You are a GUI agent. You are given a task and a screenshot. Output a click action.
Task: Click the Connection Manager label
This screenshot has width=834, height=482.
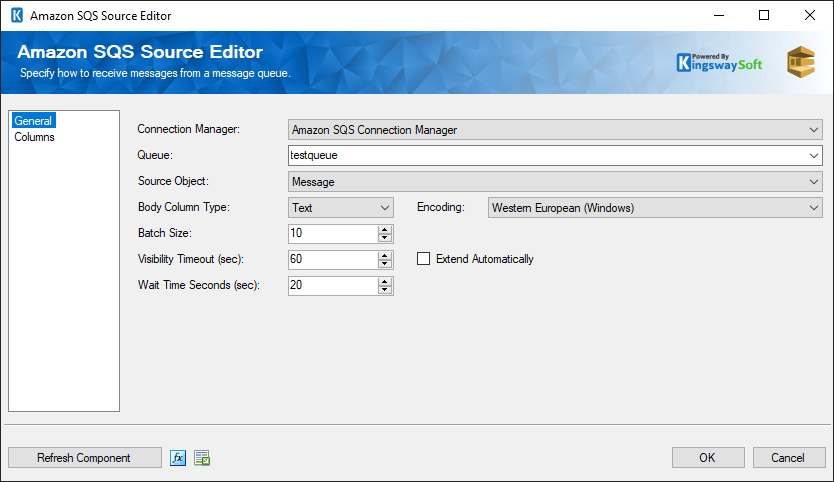[x=189, y=129]
